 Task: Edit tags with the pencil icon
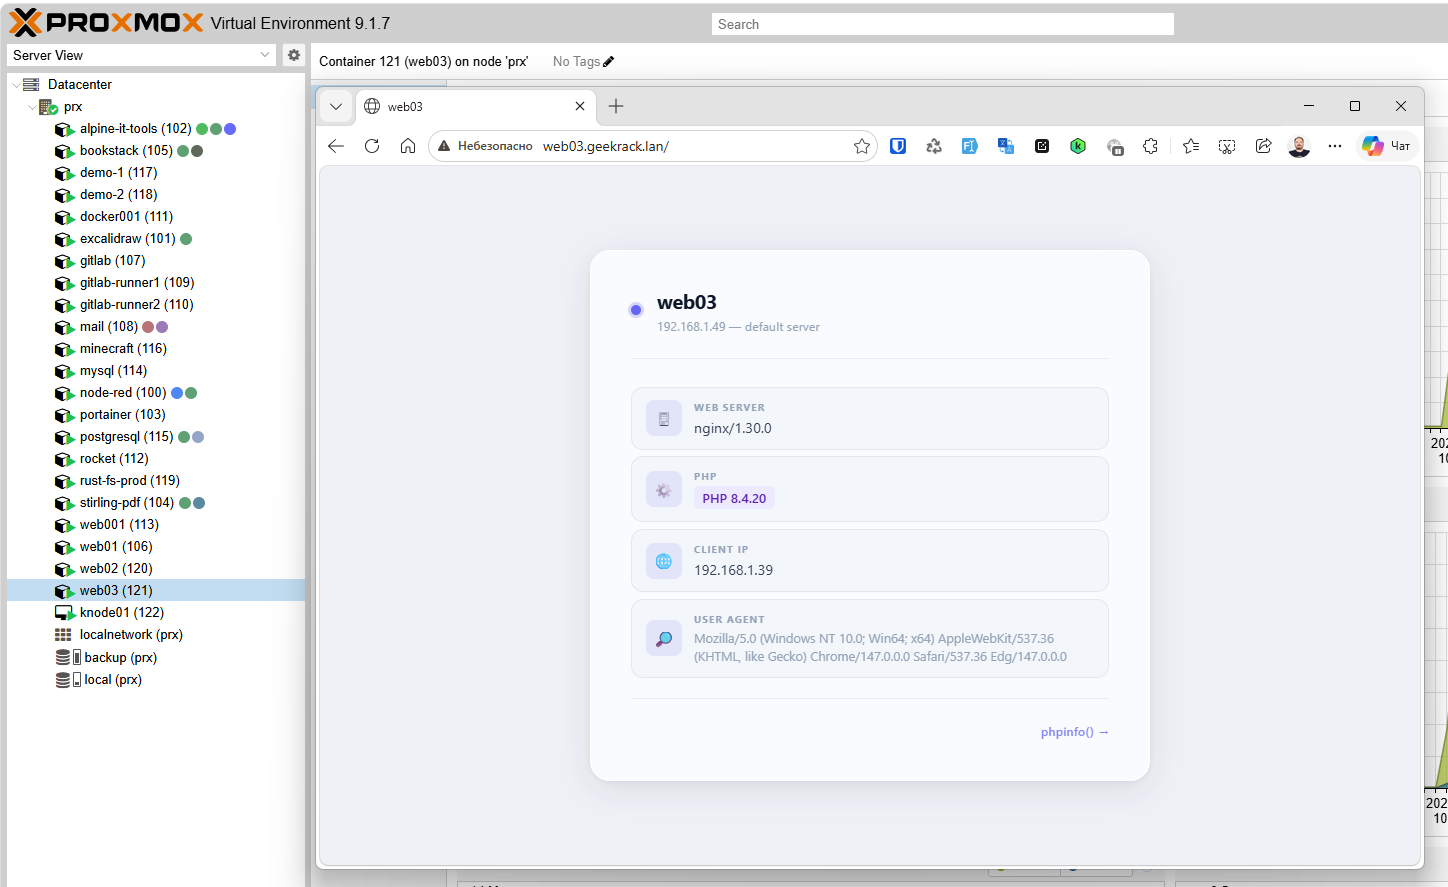[609, 62]
